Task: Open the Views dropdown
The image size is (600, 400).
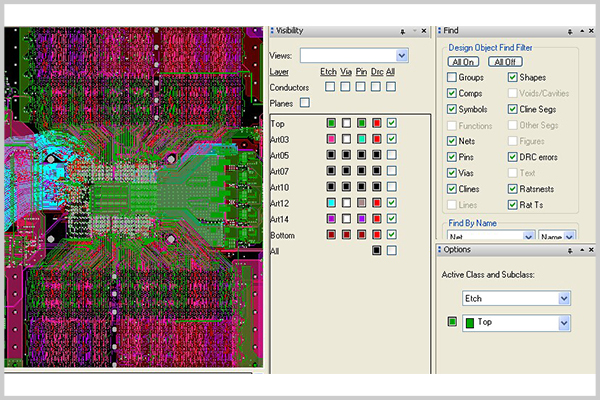Action: pos(402,55)
